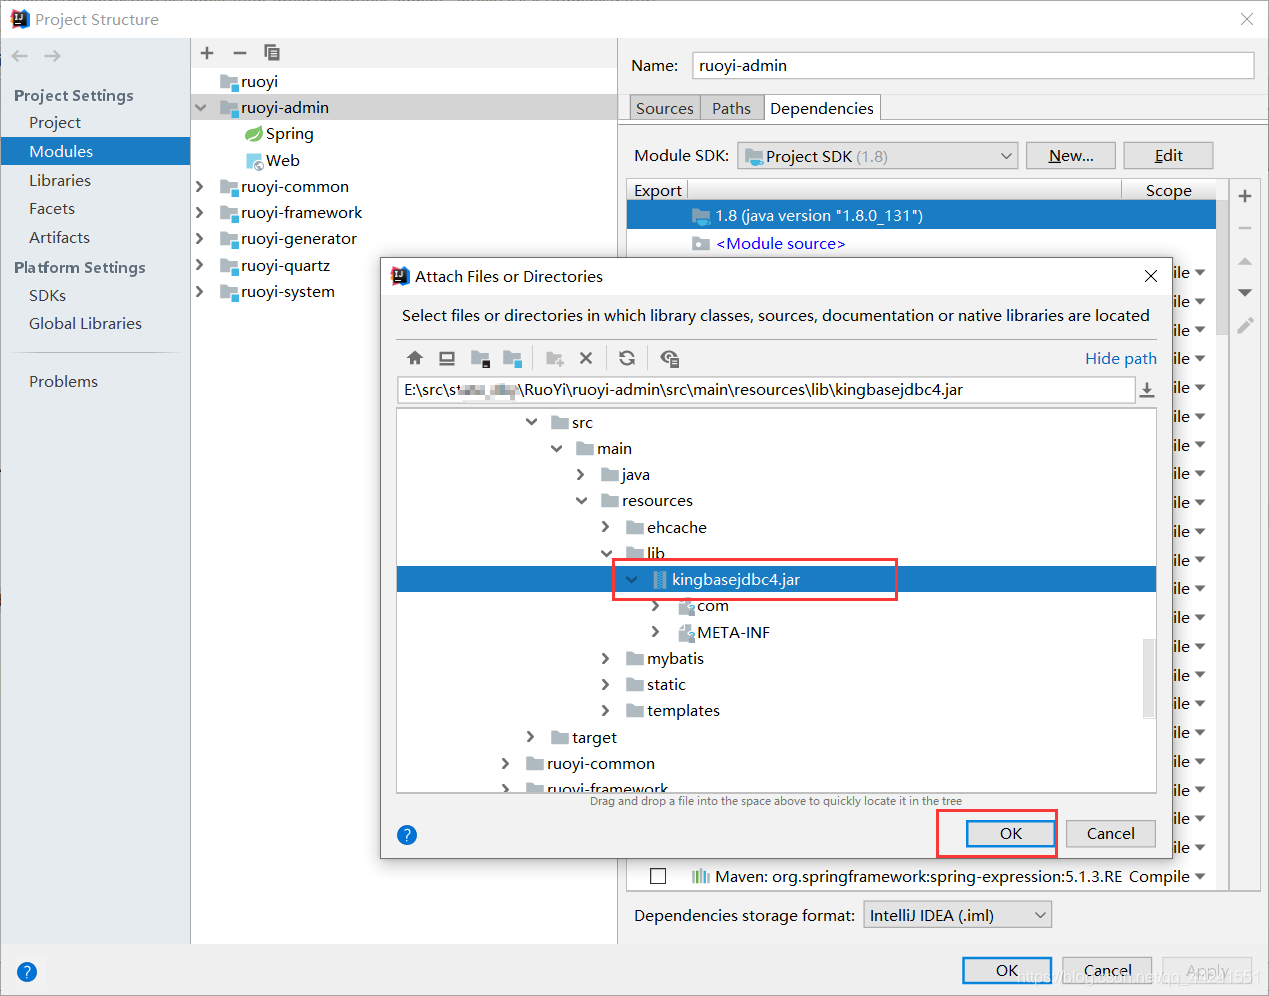Screen dimensions: 1269x996
Task: Switch to the Sources tab
Action: [664, 108]
